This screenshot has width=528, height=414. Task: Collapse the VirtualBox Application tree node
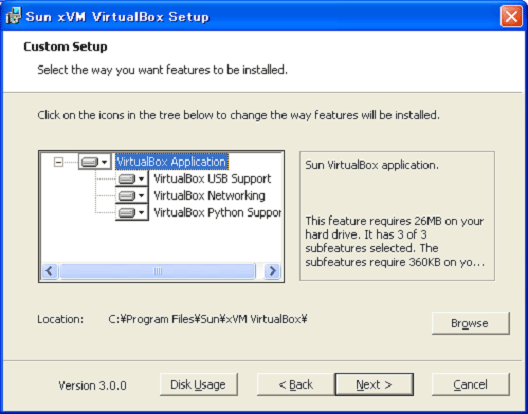pos(58,162)
